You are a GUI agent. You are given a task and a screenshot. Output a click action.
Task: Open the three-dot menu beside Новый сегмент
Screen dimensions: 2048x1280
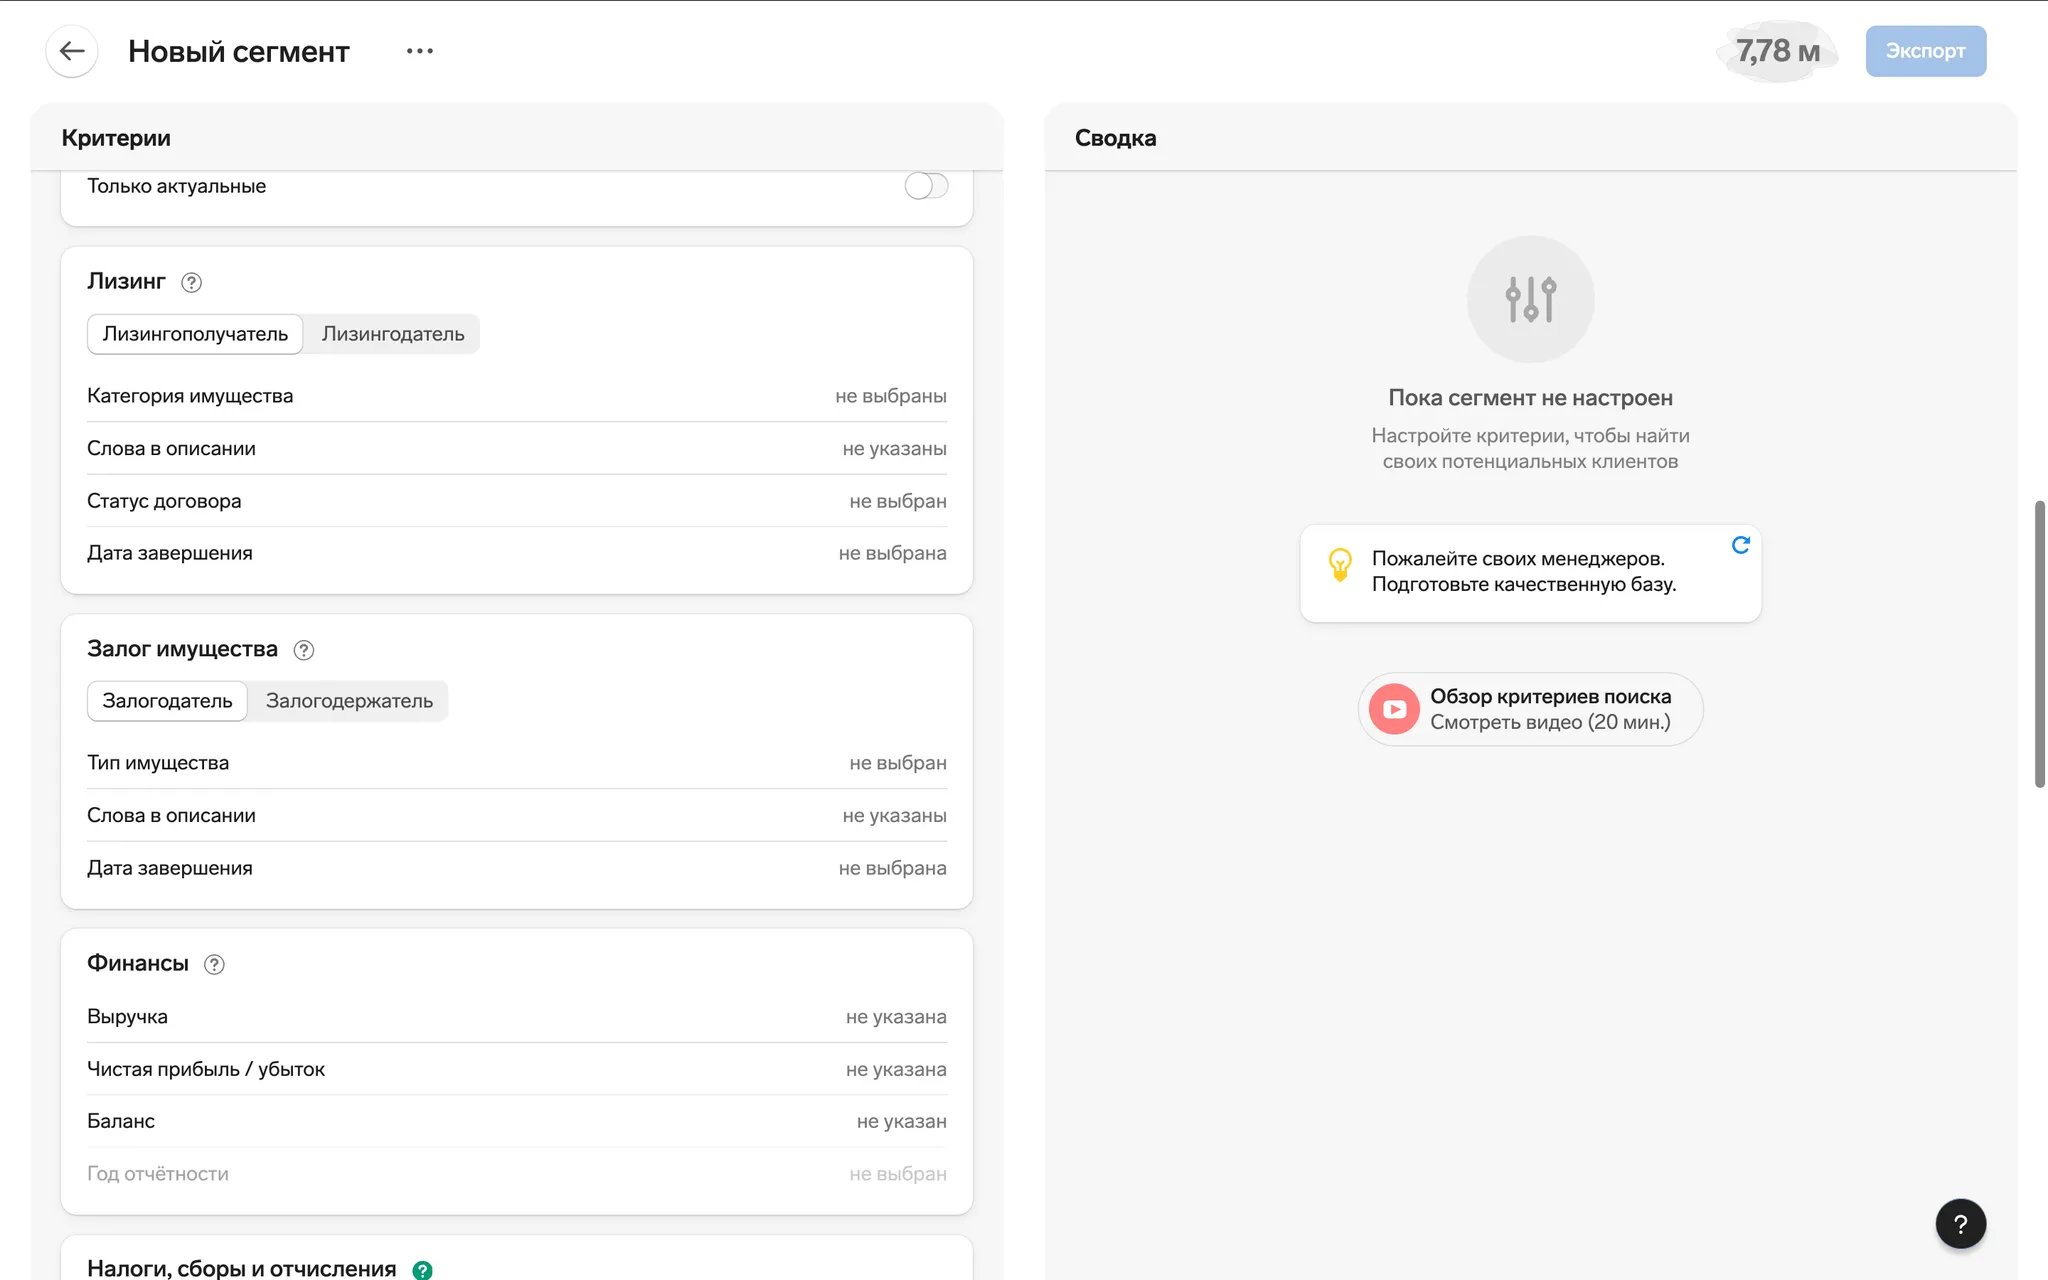(420, 51)
